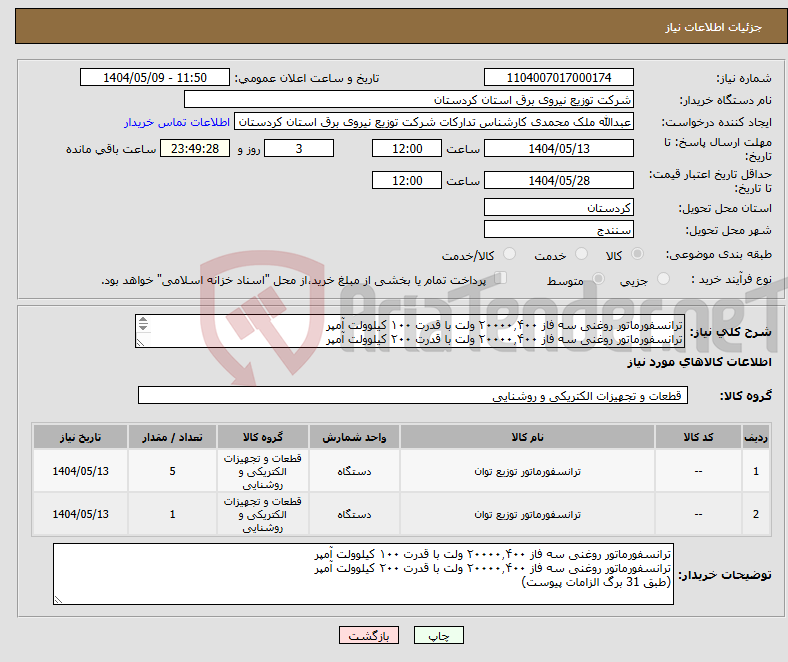The height and width of the screenshot is (662, 788).
Task: Click the unit دستگاه in row 2
Action: click(354, 514)
